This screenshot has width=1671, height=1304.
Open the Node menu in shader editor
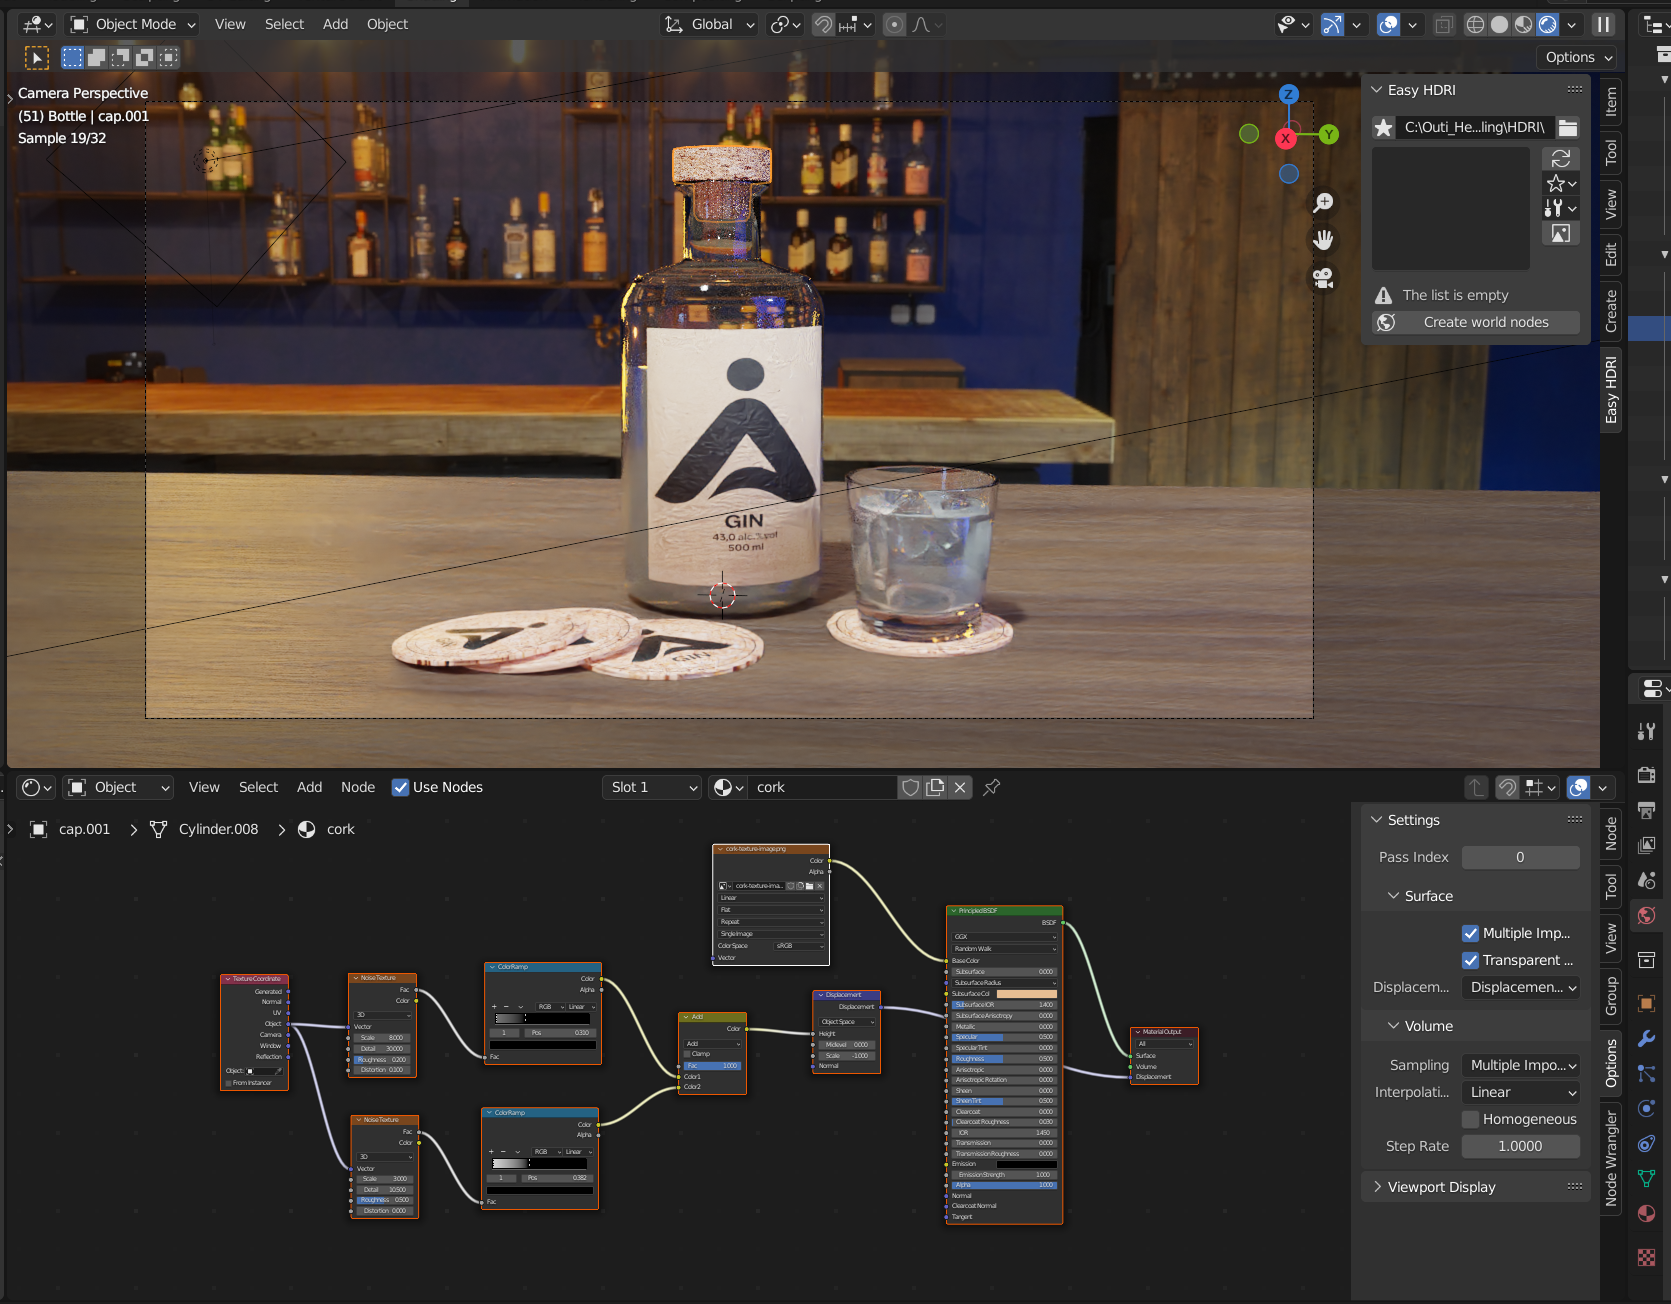coord(357,788)
